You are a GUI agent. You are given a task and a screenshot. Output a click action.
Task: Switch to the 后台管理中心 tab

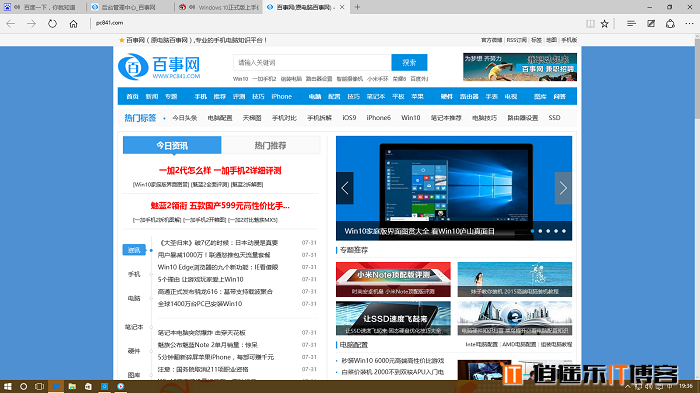[x=130, y=7]
